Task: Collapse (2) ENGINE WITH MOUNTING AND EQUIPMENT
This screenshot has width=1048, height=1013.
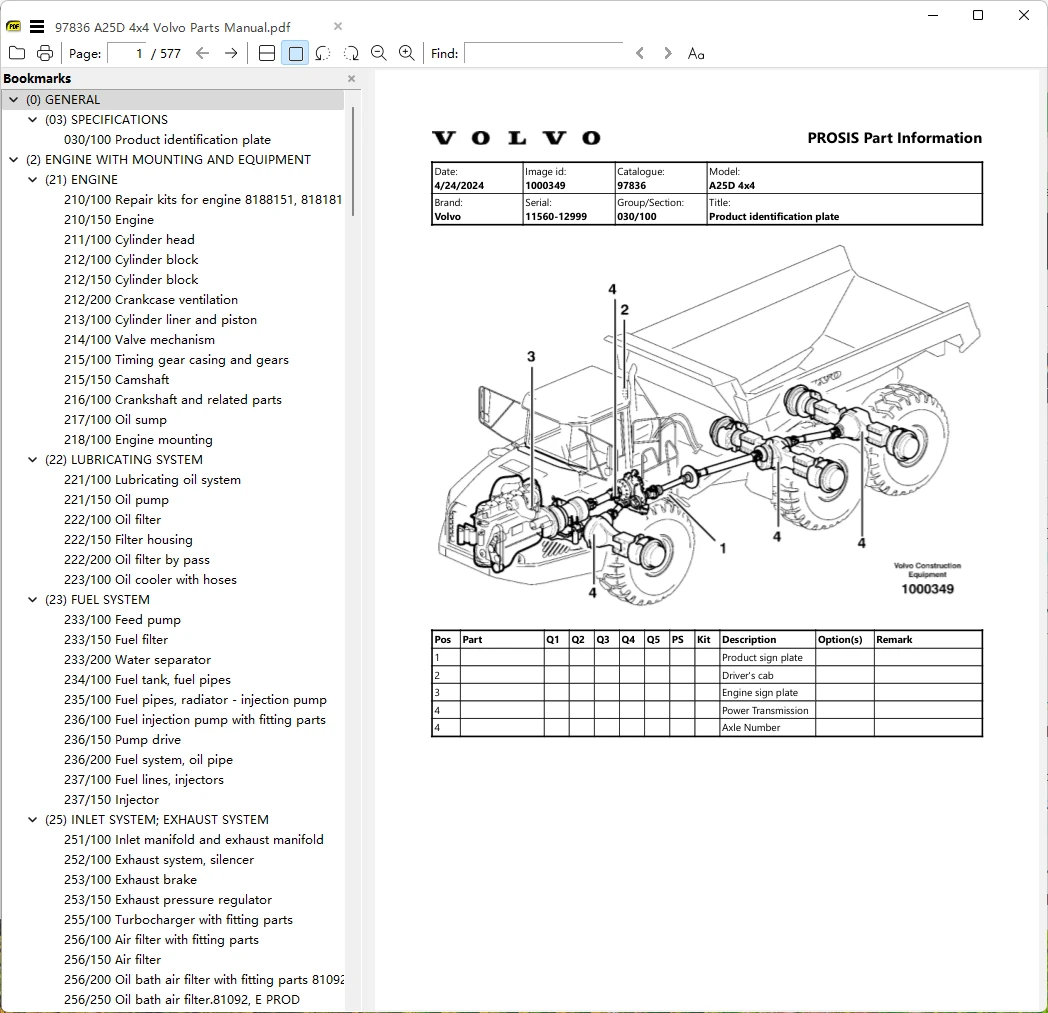Action: pos(13,160)
